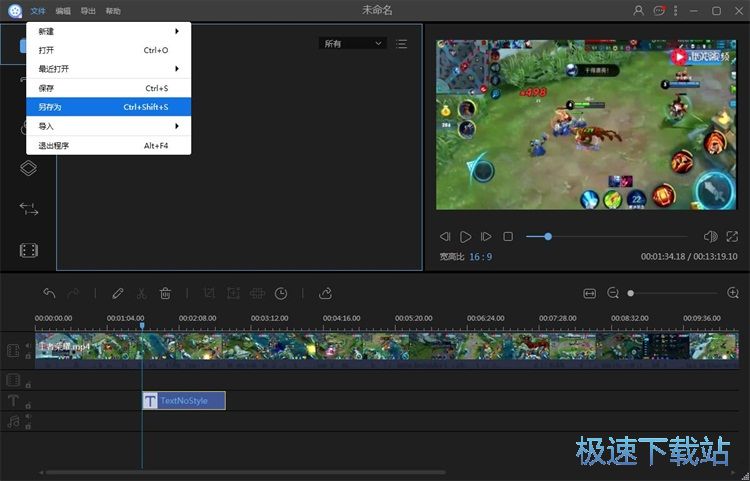Adjust the timeline zoom slider

[673, 293]
